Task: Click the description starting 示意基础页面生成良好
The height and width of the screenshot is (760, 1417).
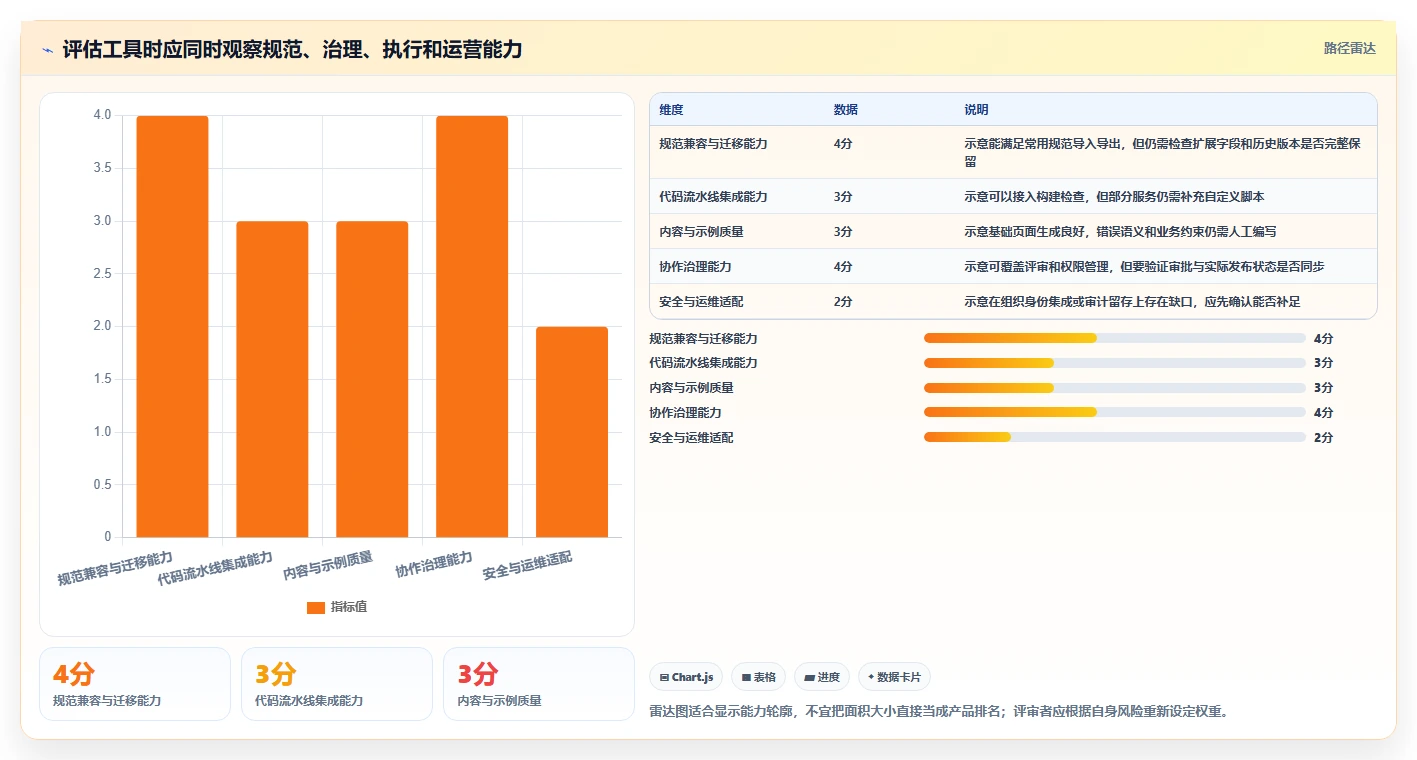Action: pyautogui.click(x=1120, y=231)
